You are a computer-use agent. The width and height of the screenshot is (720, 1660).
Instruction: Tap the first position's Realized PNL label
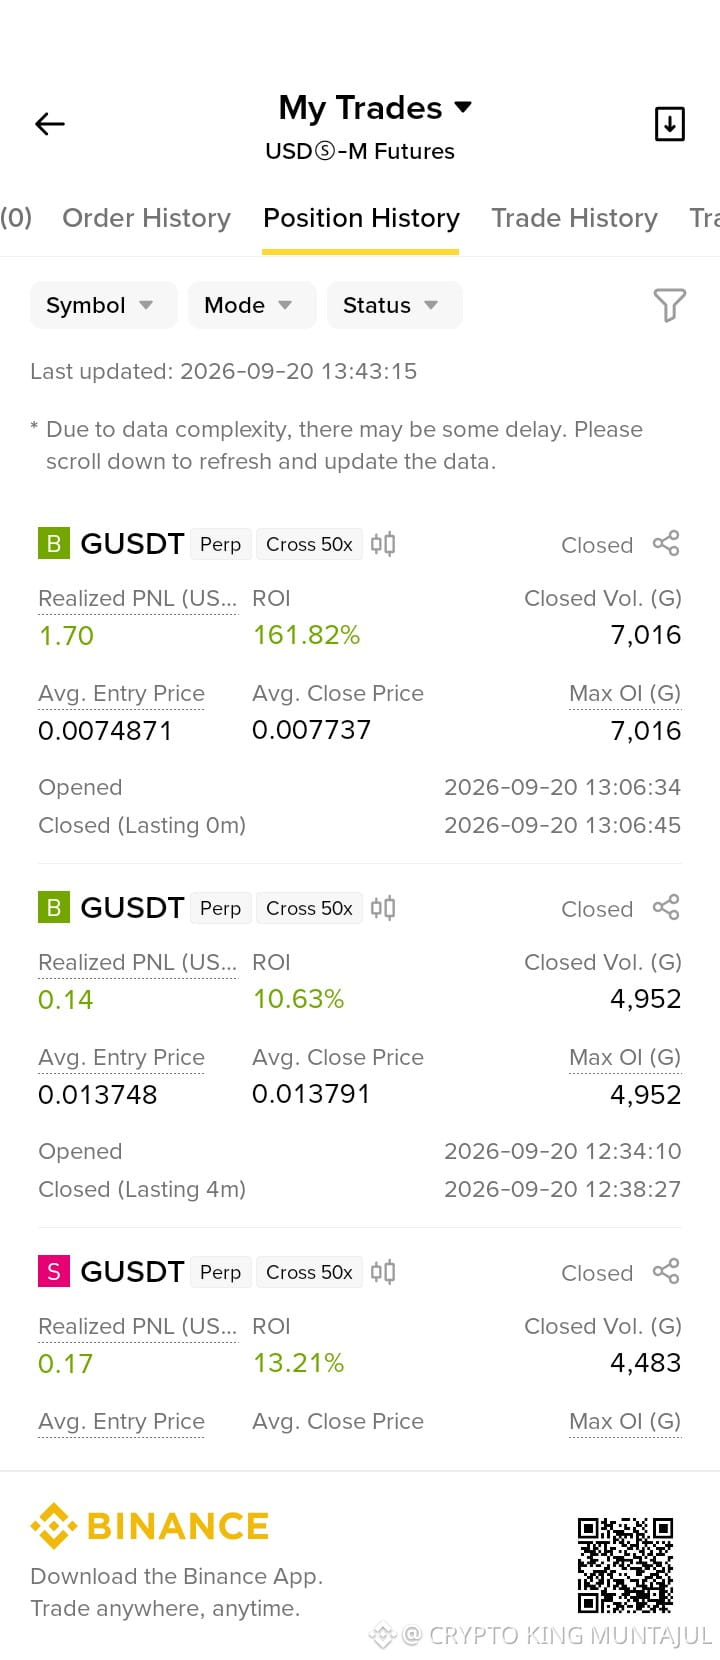pos(137,598)
